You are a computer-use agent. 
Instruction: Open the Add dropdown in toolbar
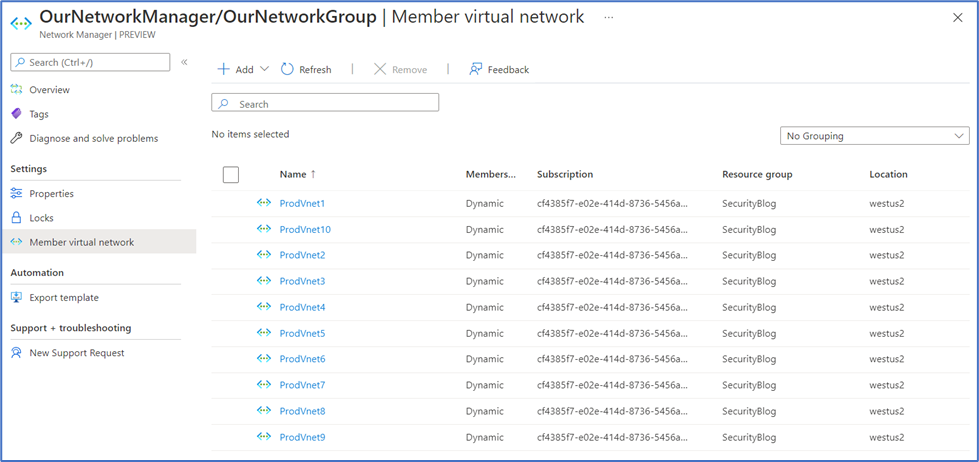coord(243,69)
